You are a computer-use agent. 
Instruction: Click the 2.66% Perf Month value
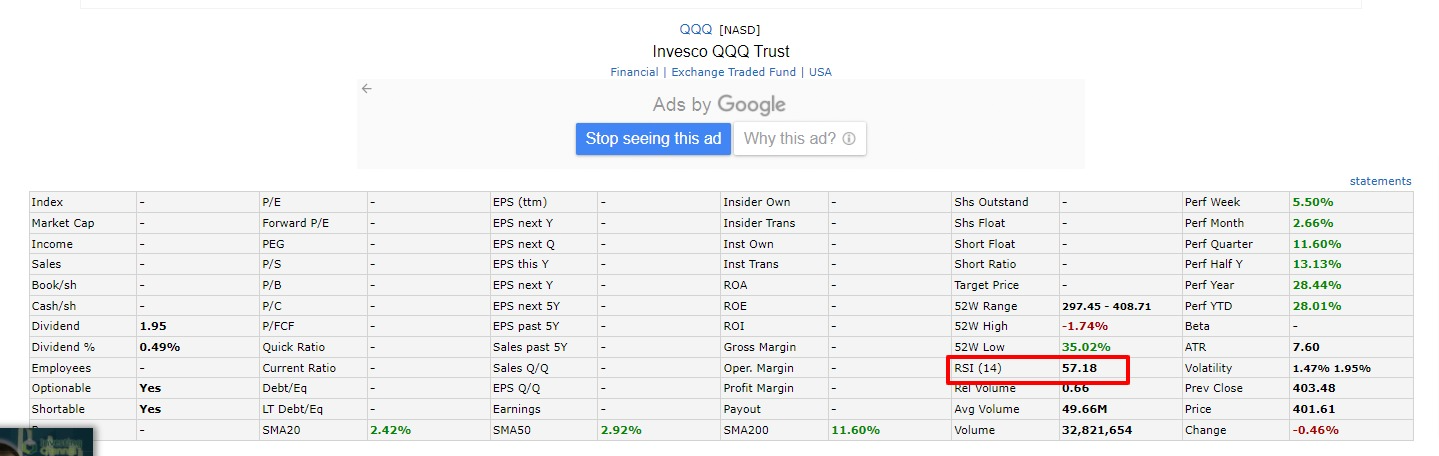(1313, 223)
